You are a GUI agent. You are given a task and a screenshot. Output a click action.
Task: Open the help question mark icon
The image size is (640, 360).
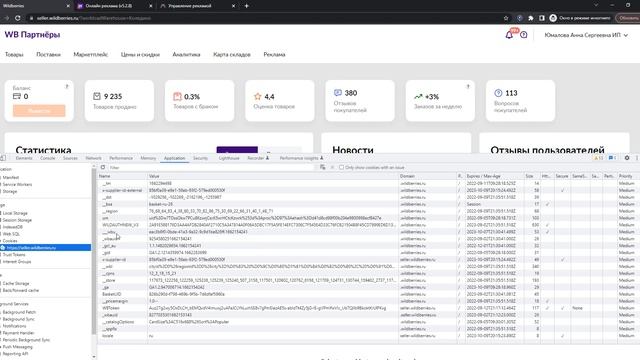(524, 35)
